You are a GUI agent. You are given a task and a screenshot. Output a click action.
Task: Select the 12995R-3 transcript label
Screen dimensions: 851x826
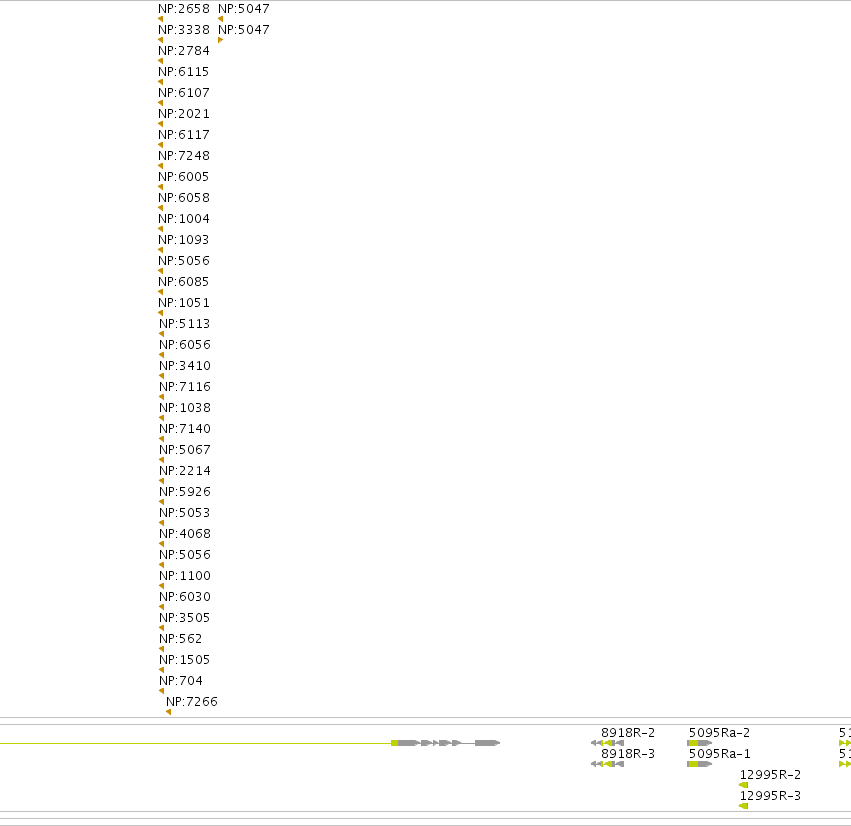pyautogui.click(x=770, y=796)
